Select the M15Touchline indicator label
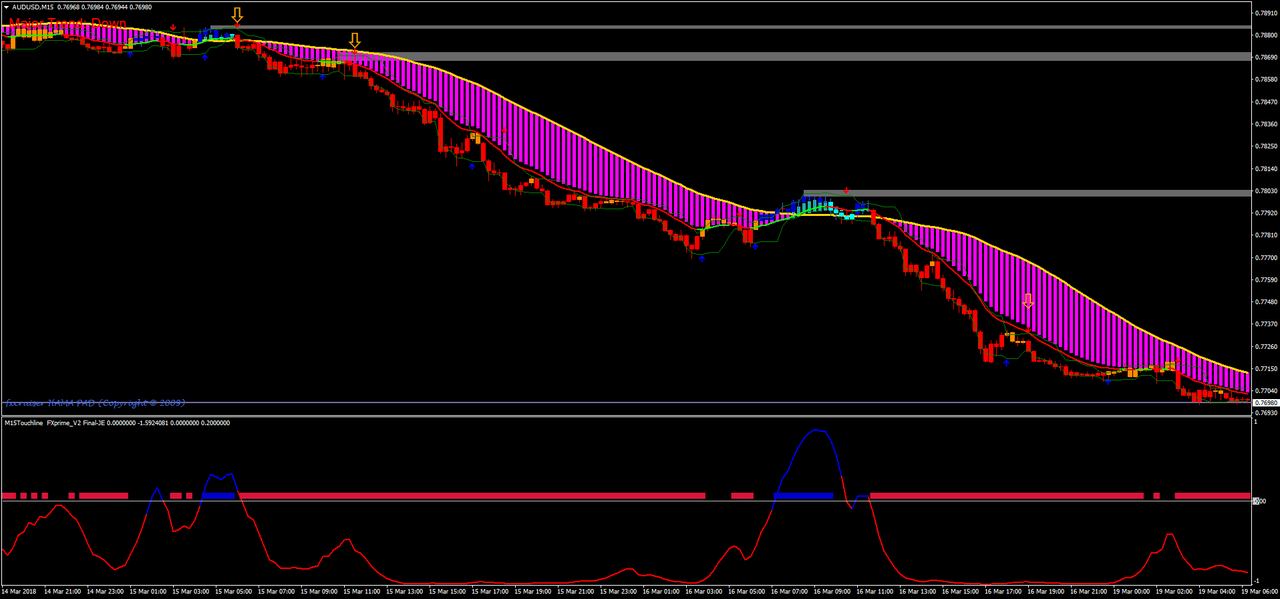 pyautogui.click(x=25, y=422)
